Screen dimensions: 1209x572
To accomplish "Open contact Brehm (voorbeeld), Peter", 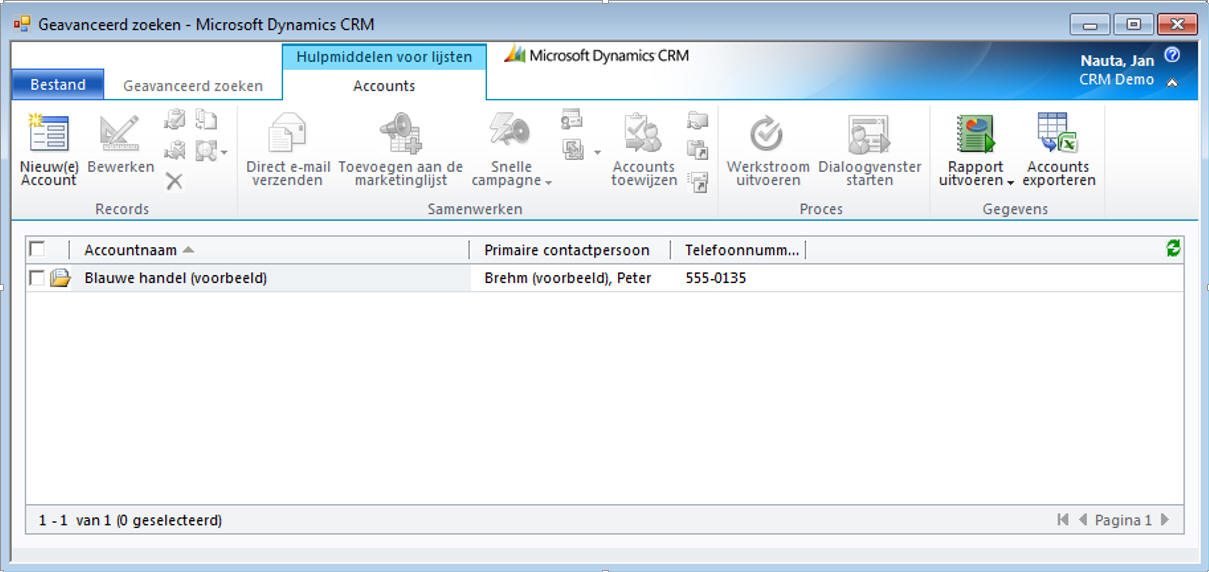I will click(568, 278).
